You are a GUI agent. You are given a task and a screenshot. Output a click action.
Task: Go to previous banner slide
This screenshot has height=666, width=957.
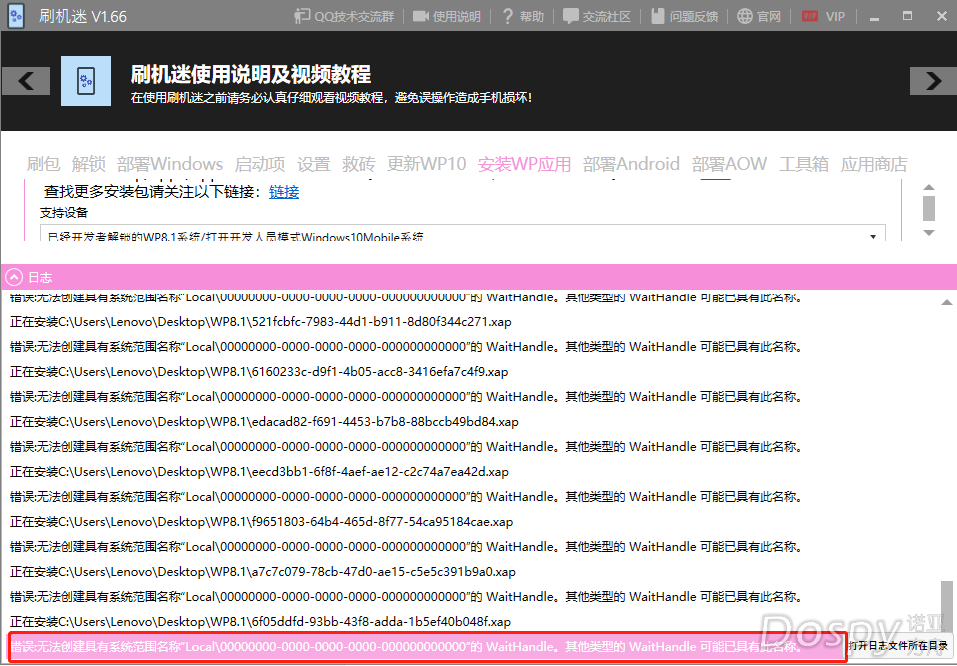26,81
